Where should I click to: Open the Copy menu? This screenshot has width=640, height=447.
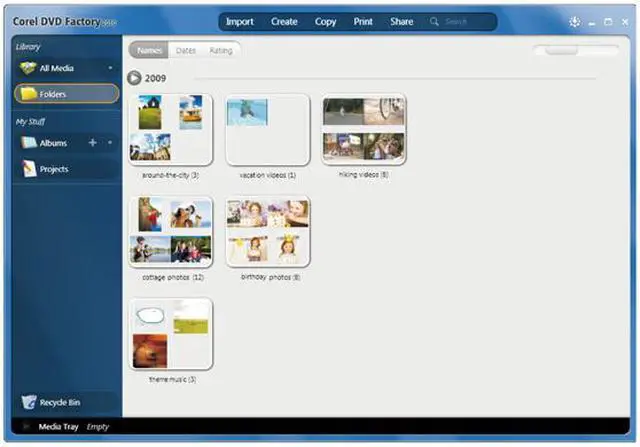[x=325, y=22]
